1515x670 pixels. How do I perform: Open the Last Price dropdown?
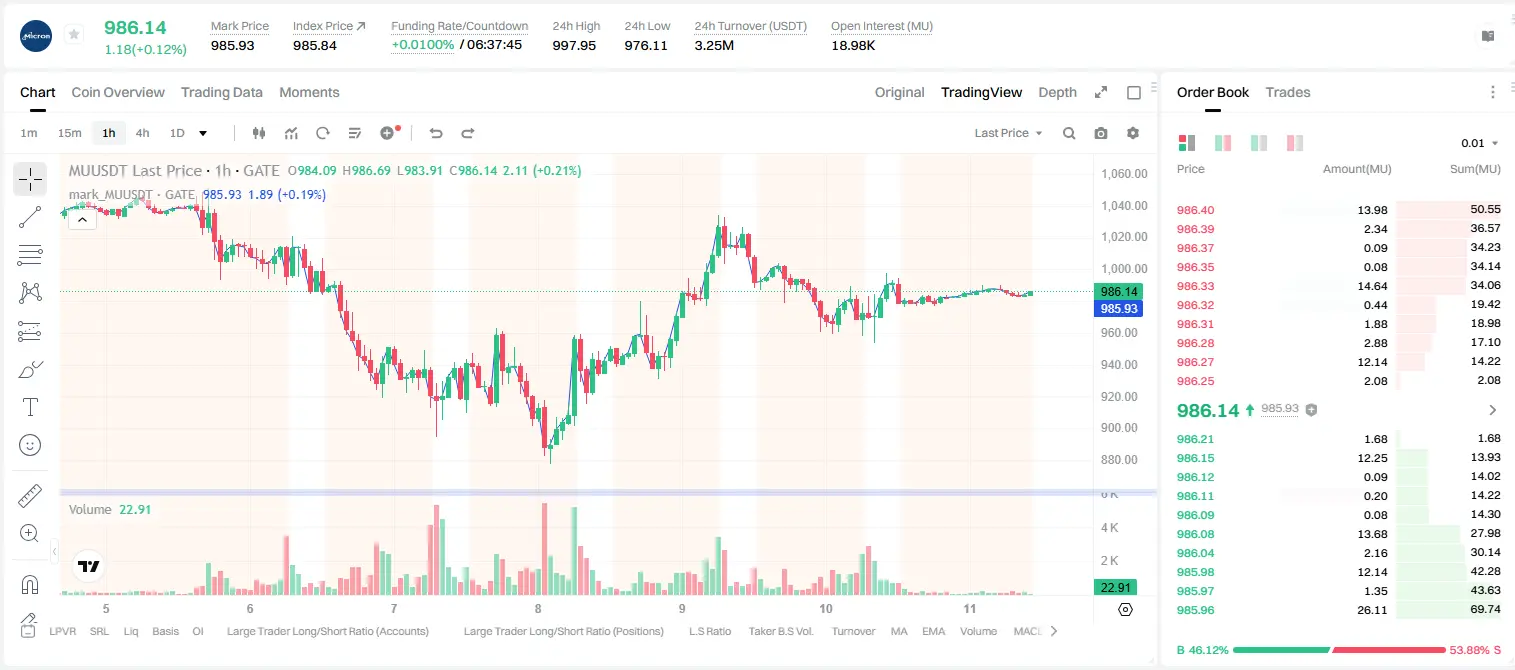[1008, 133]
